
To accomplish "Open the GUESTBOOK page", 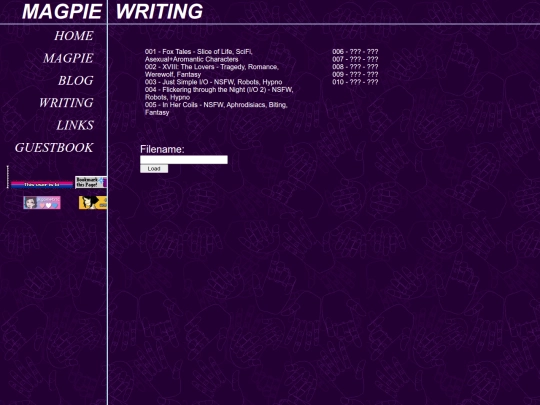I will pos(54,148).
